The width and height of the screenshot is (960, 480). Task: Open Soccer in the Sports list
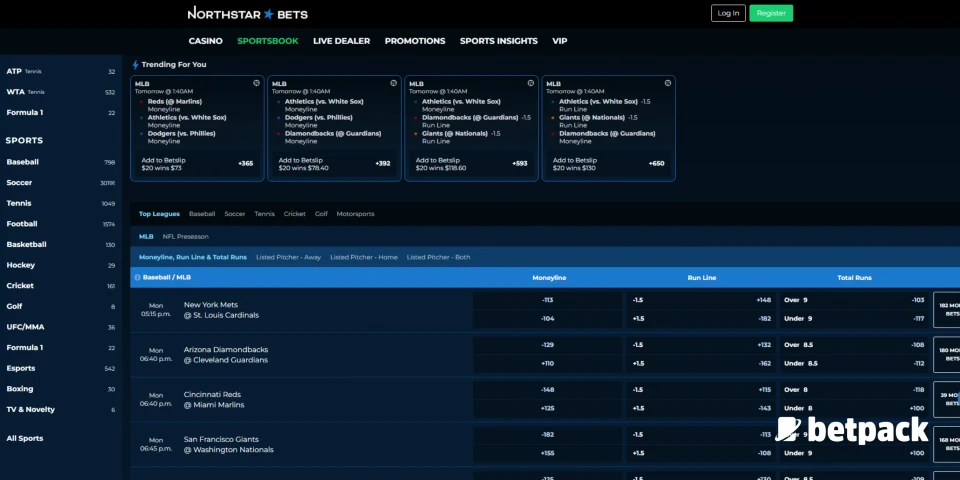(x=61, y=182)
